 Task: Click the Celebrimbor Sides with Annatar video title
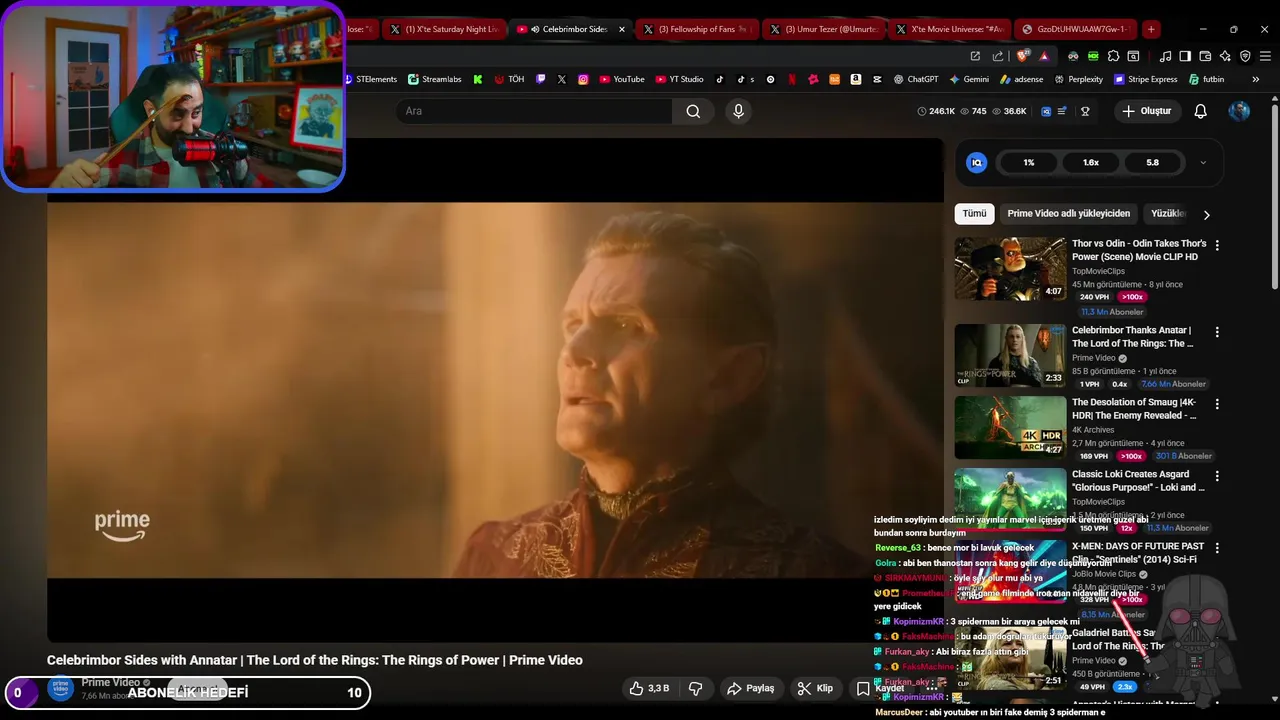click(314, 660)
